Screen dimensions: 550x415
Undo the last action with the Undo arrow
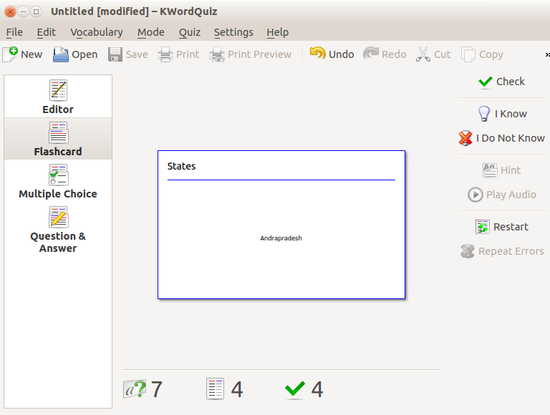(x=317, y=54)
